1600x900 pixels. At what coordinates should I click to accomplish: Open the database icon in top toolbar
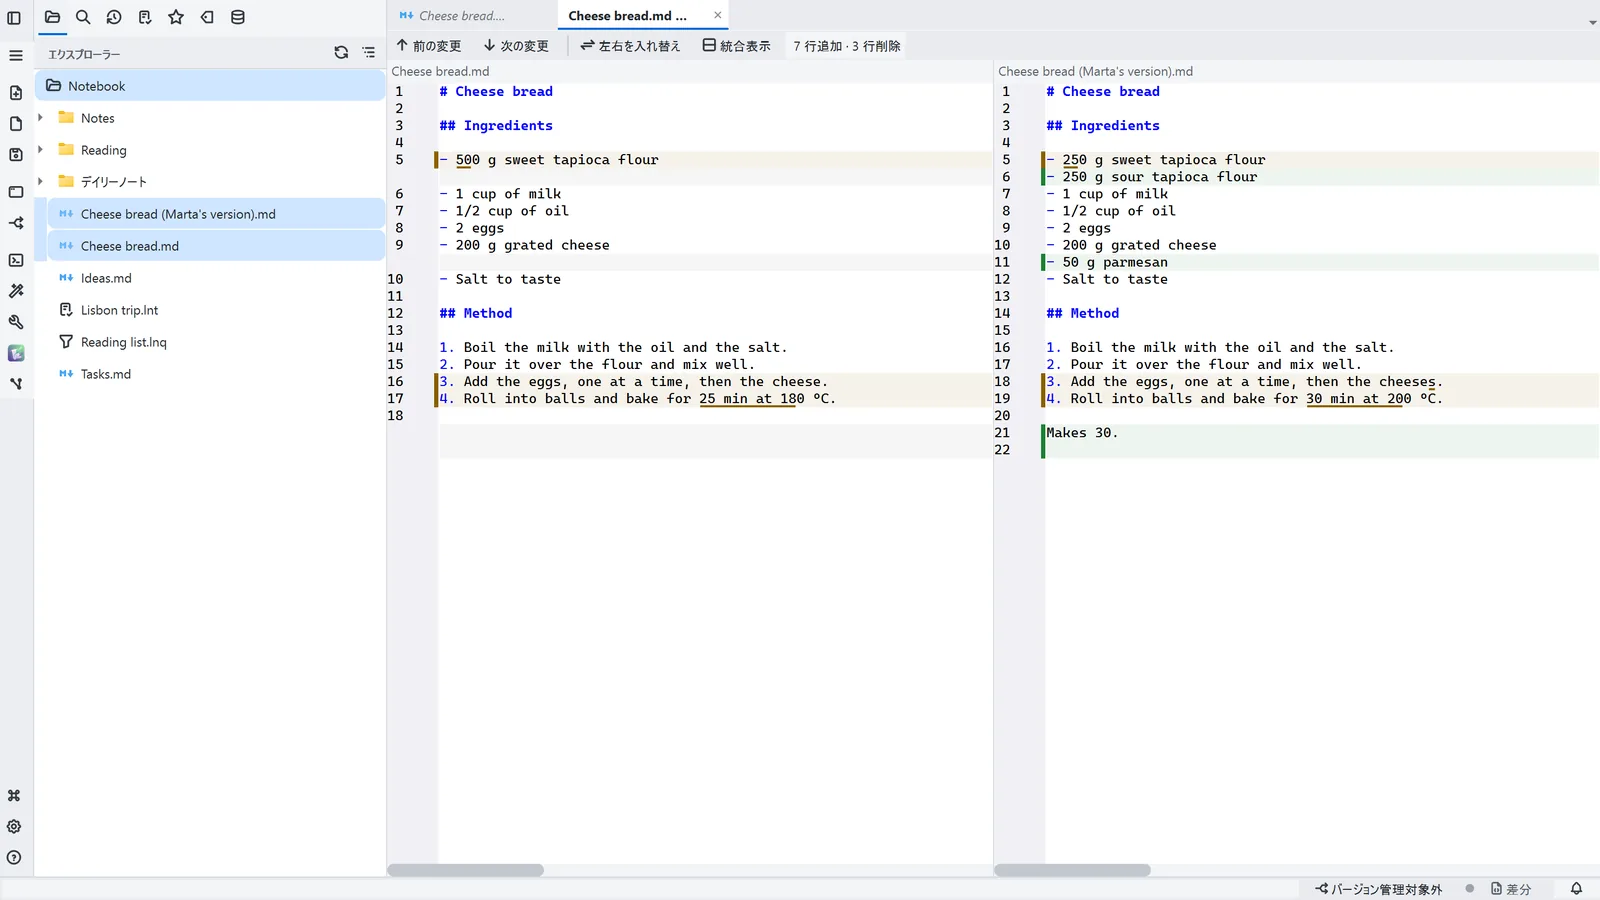point(238,17)
